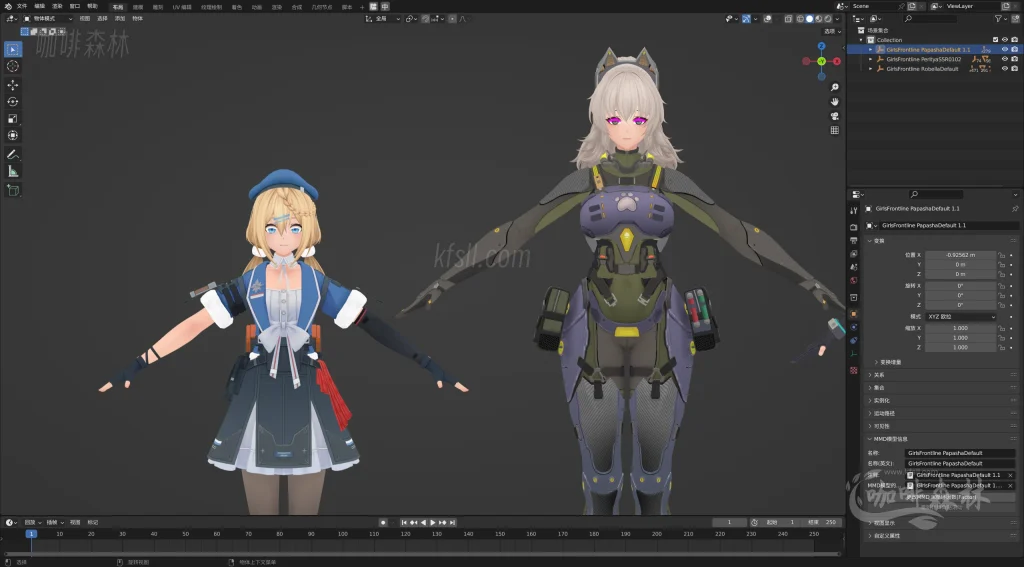Snap view to the blue Z axis
Image resolution: width=1024 pixels, height=567 pixels.
[822, 46]
